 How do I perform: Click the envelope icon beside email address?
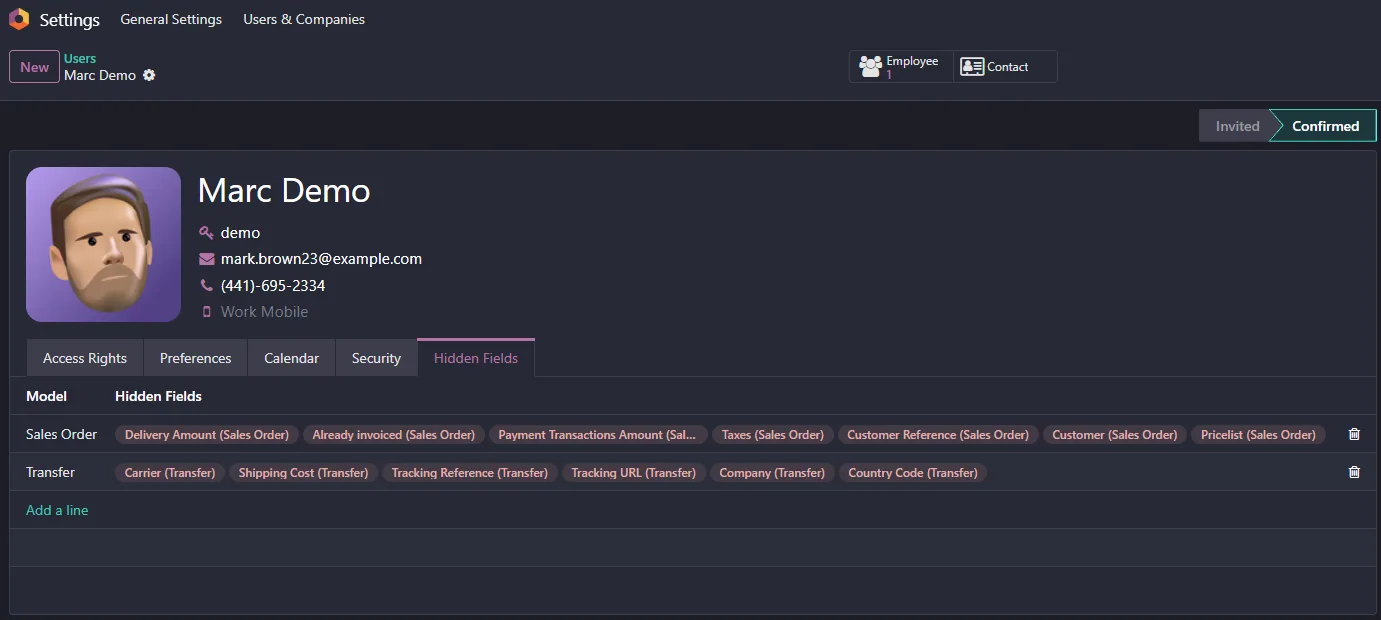point(207,259)
